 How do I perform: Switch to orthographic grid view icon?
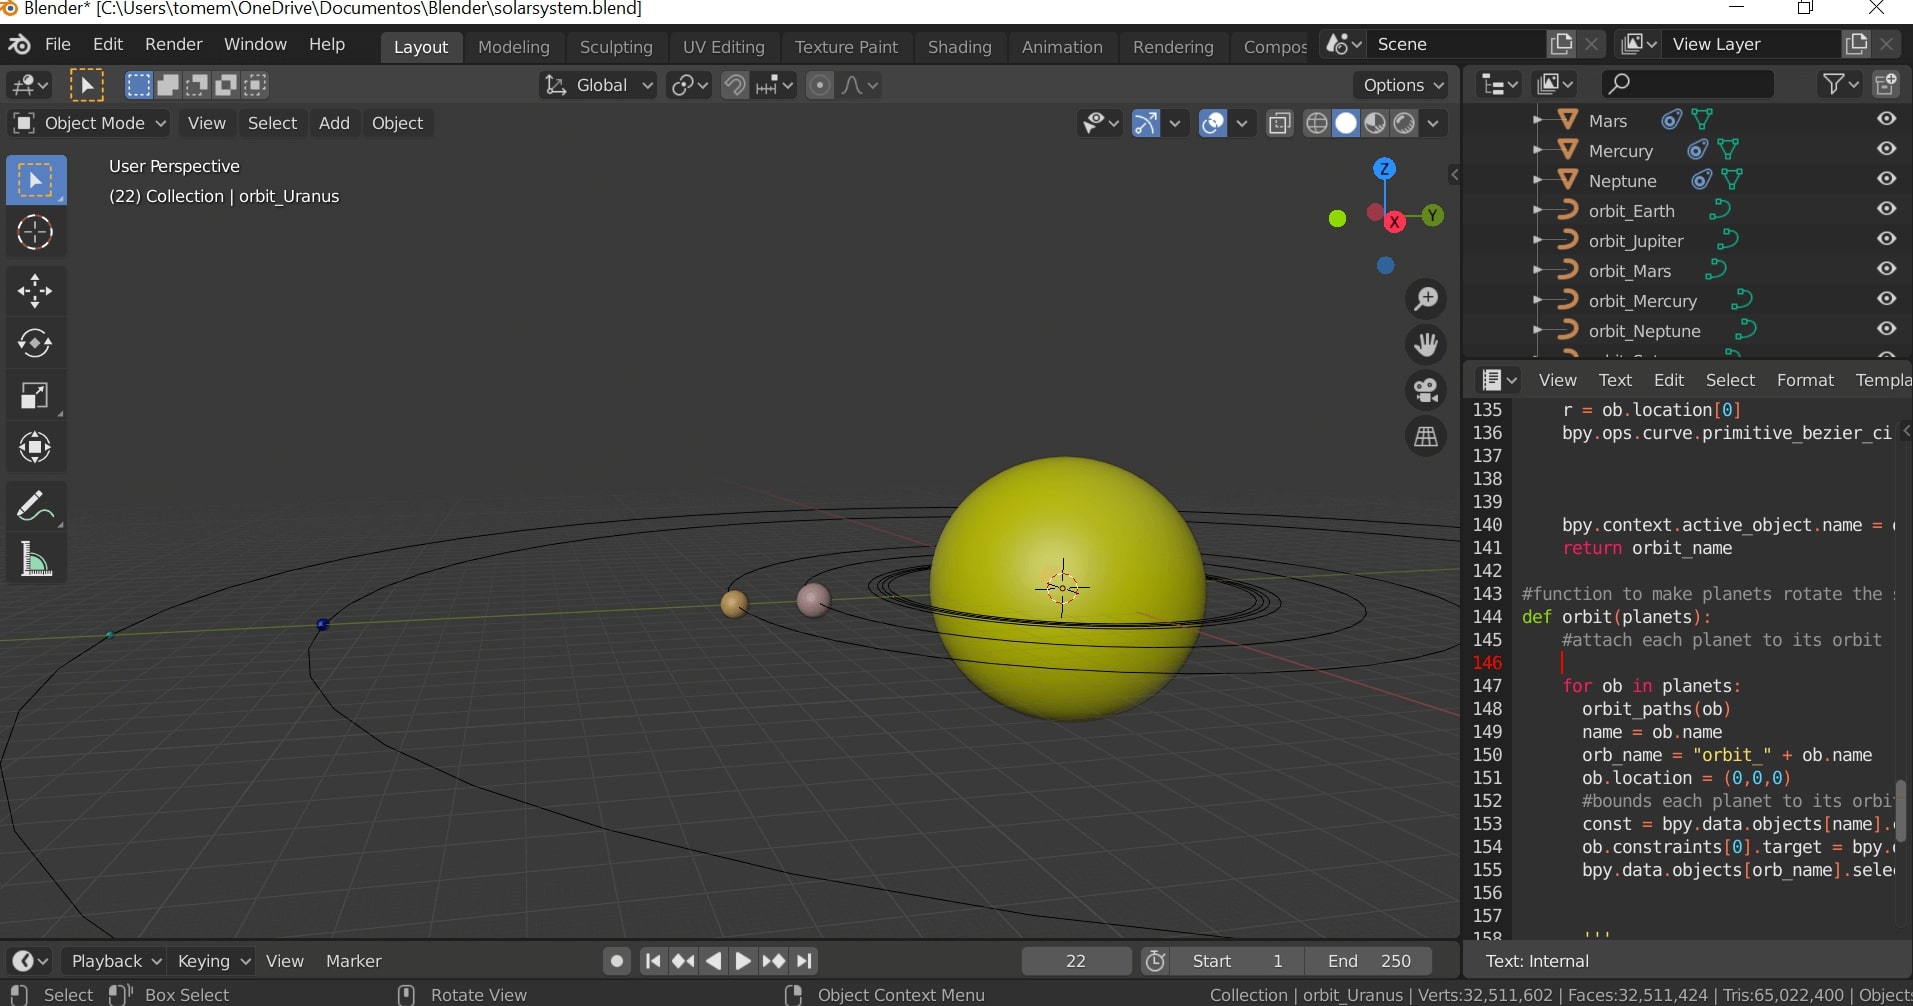point(1426,437)
